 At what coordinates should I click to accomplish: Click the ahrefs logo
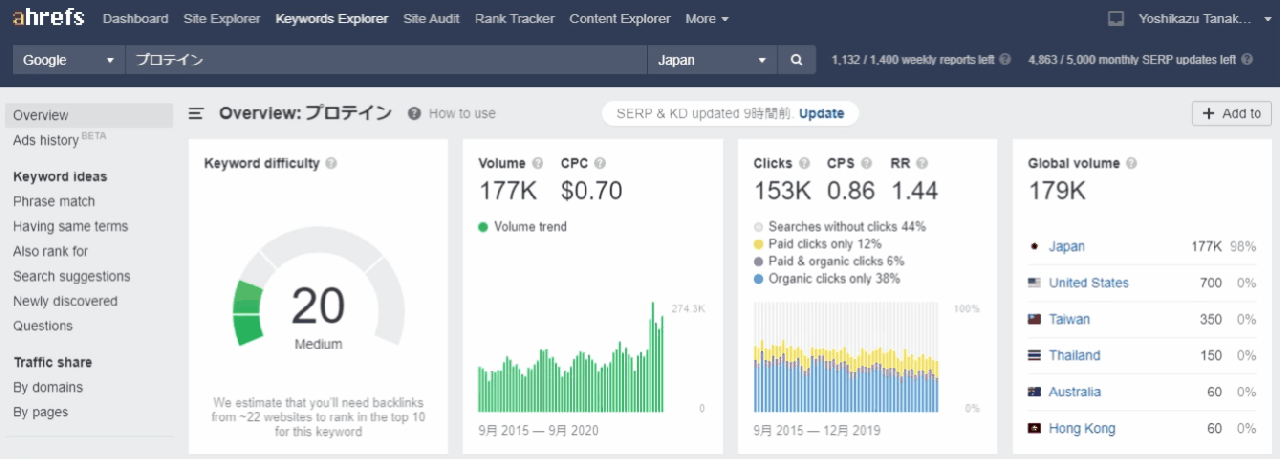(48, 18)
